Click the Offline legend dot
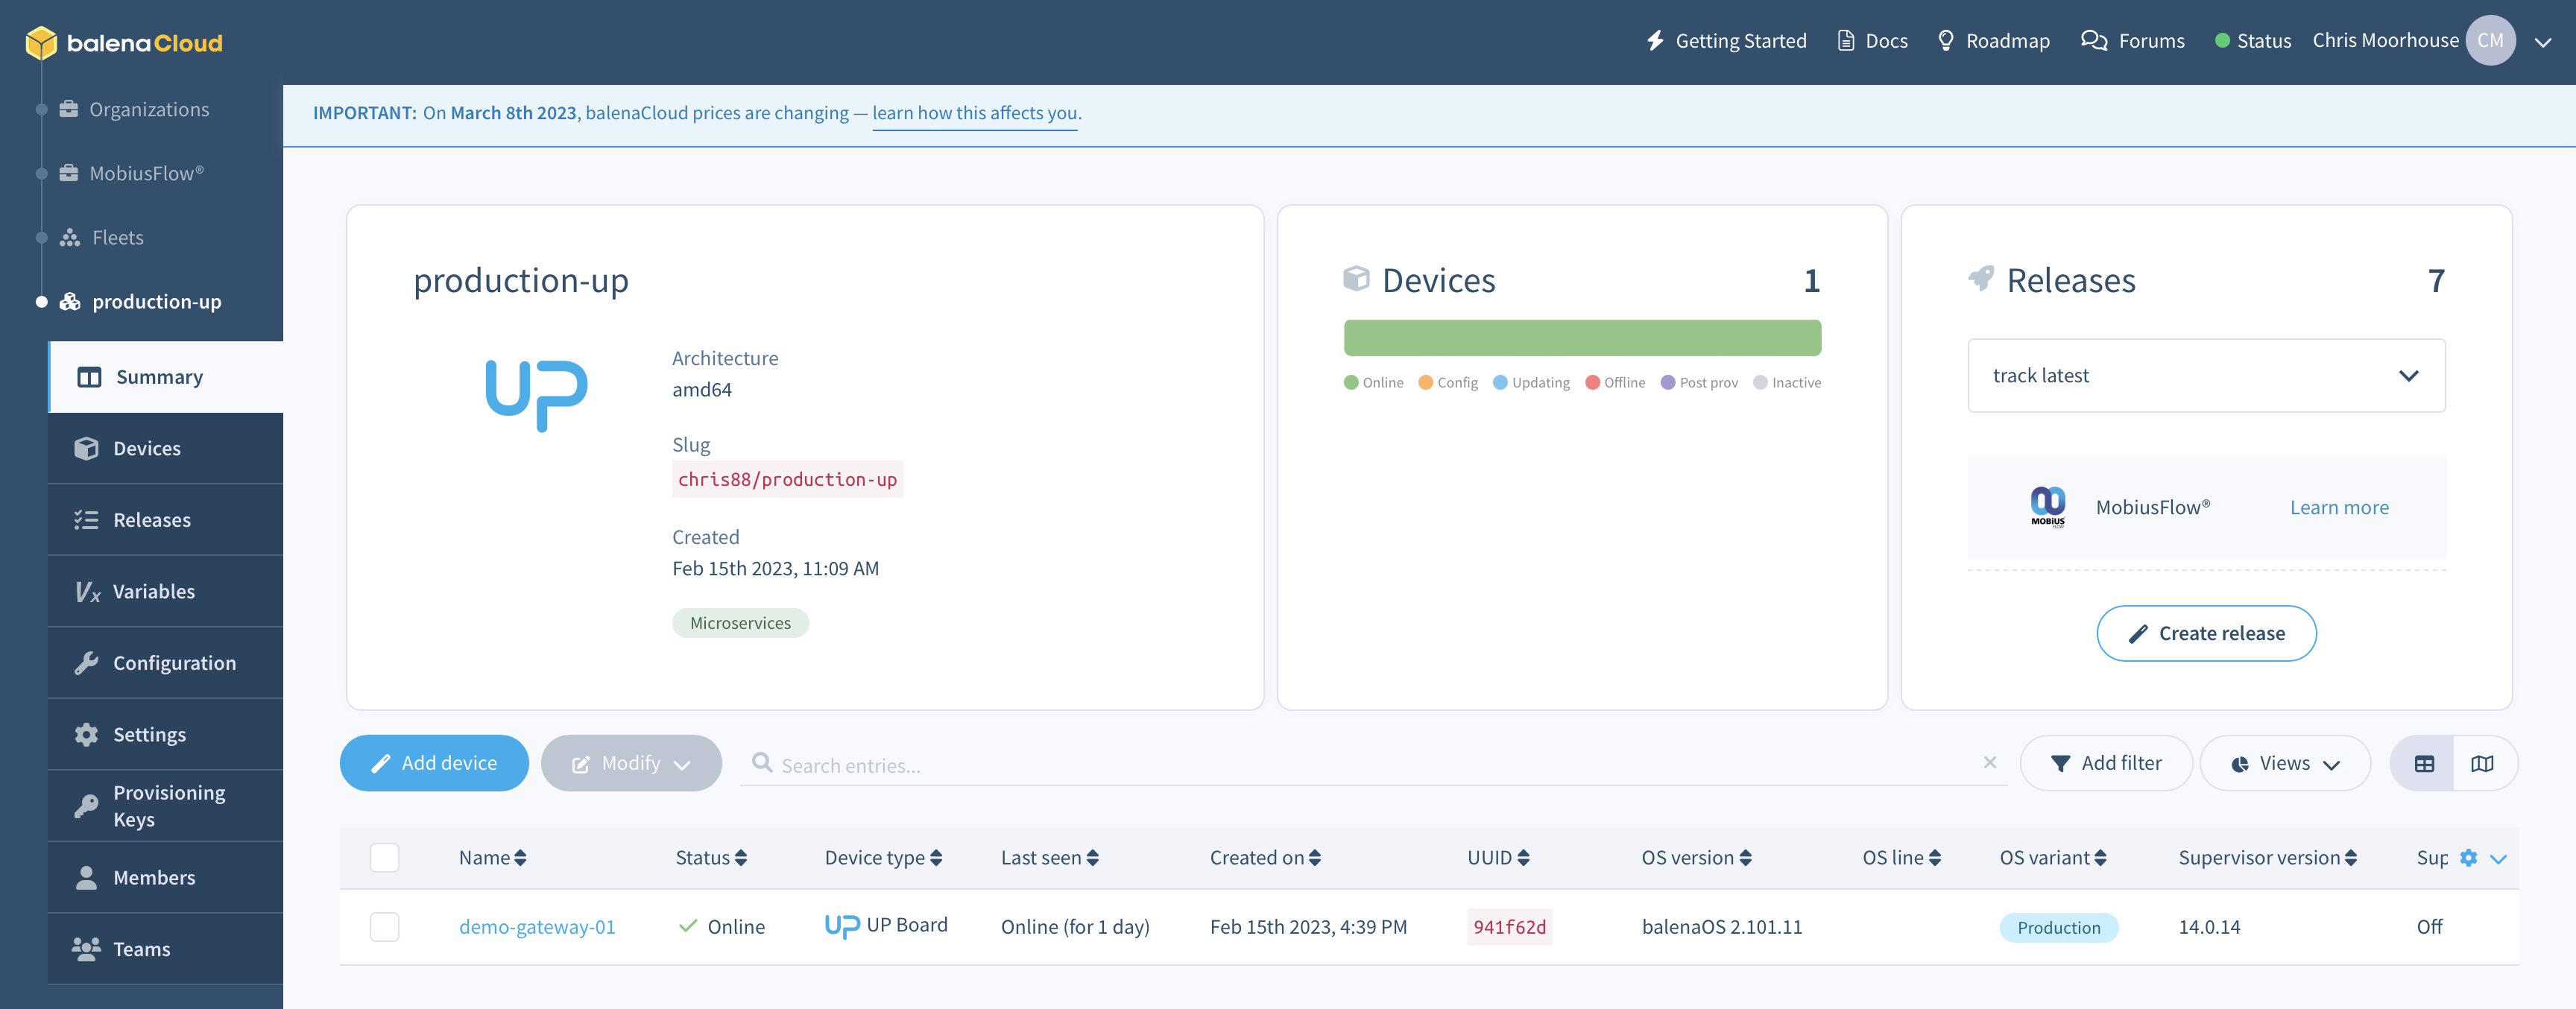This screenshot has width=2576, height=1009. [1592, 383]
